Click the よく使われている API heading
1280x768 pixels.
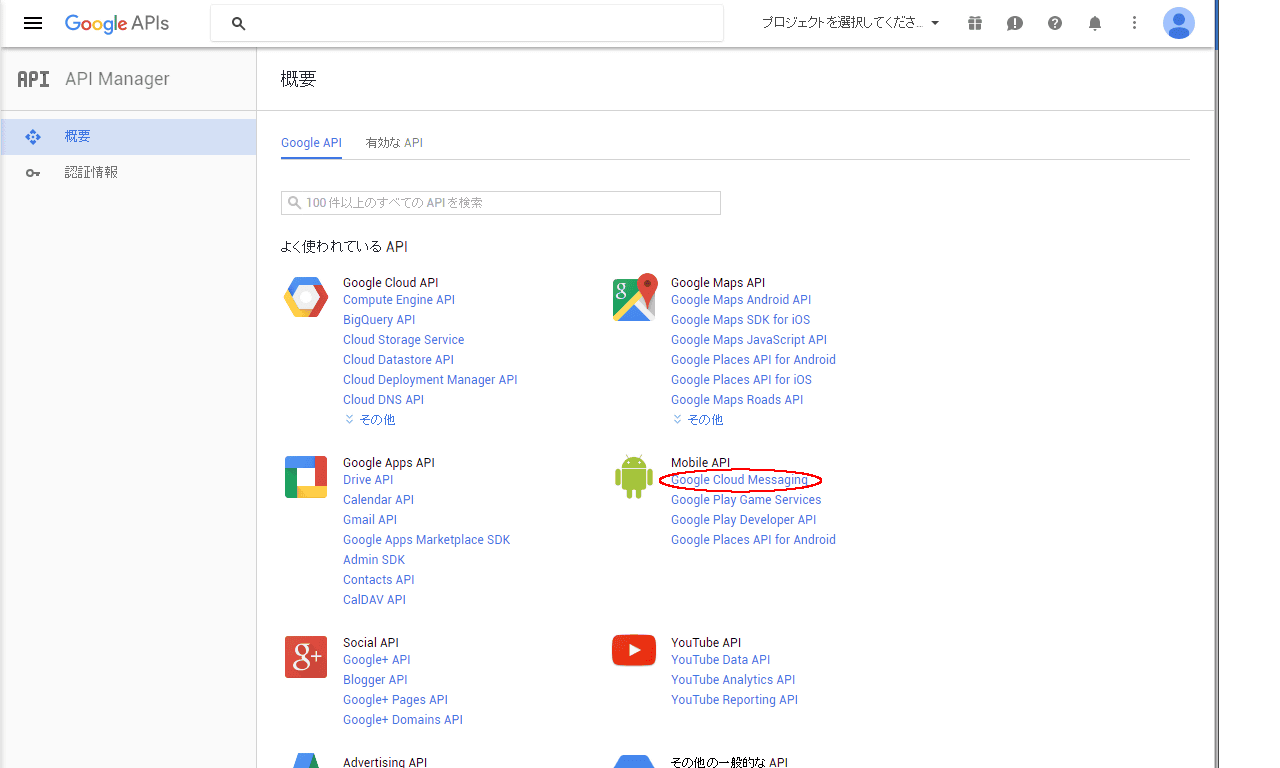[x=344, y=246]
